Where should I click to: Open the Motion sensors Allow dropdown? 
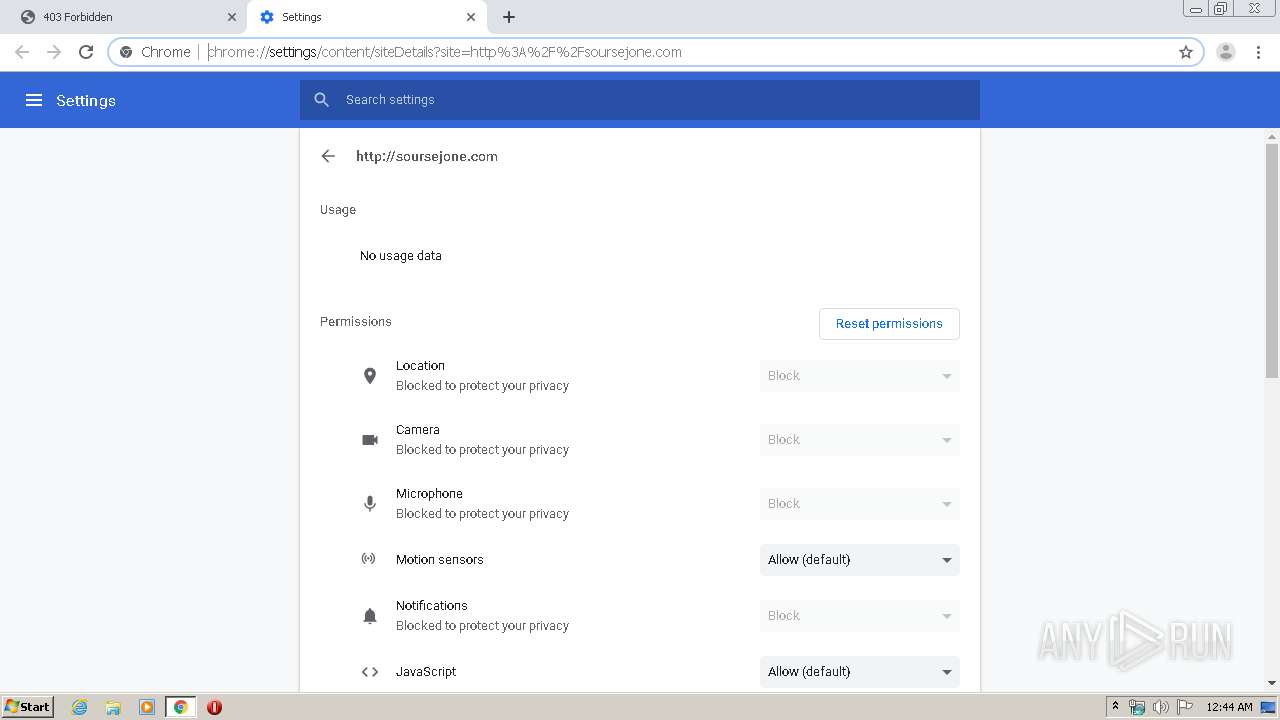[x=859, y=560]
